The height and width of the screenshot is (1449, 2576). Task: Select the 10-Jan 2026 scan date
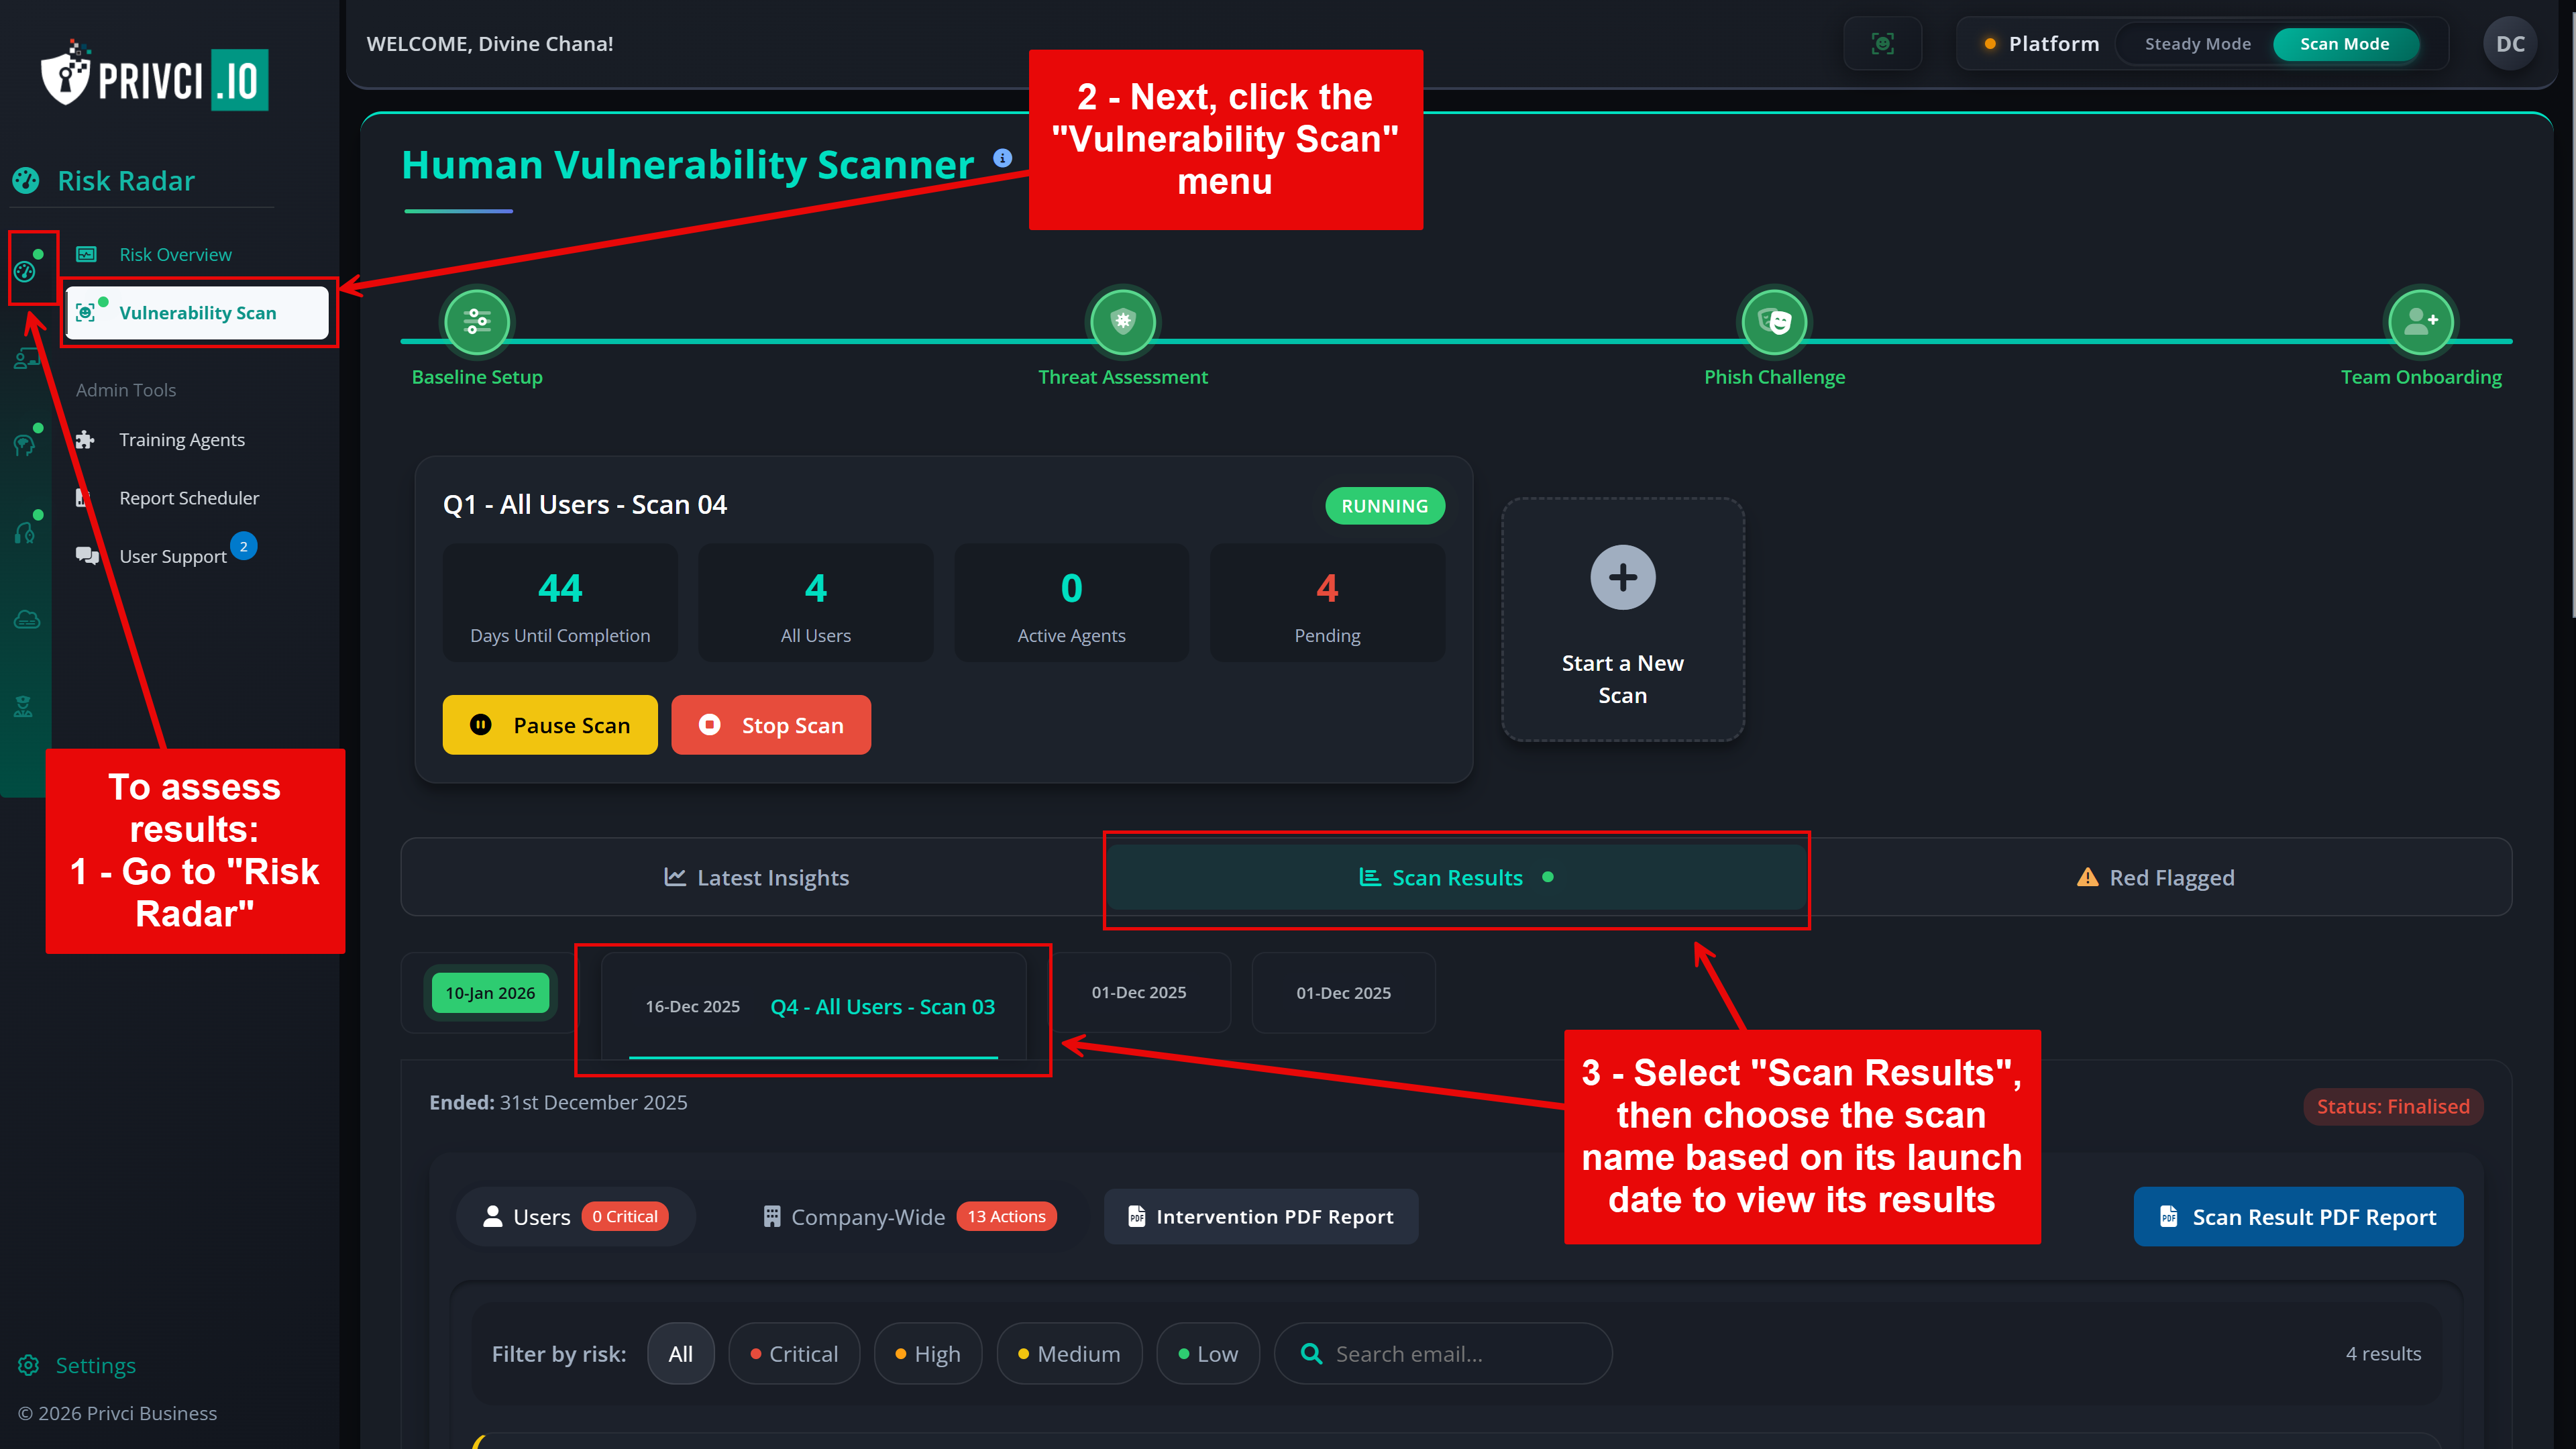[490, 993]
